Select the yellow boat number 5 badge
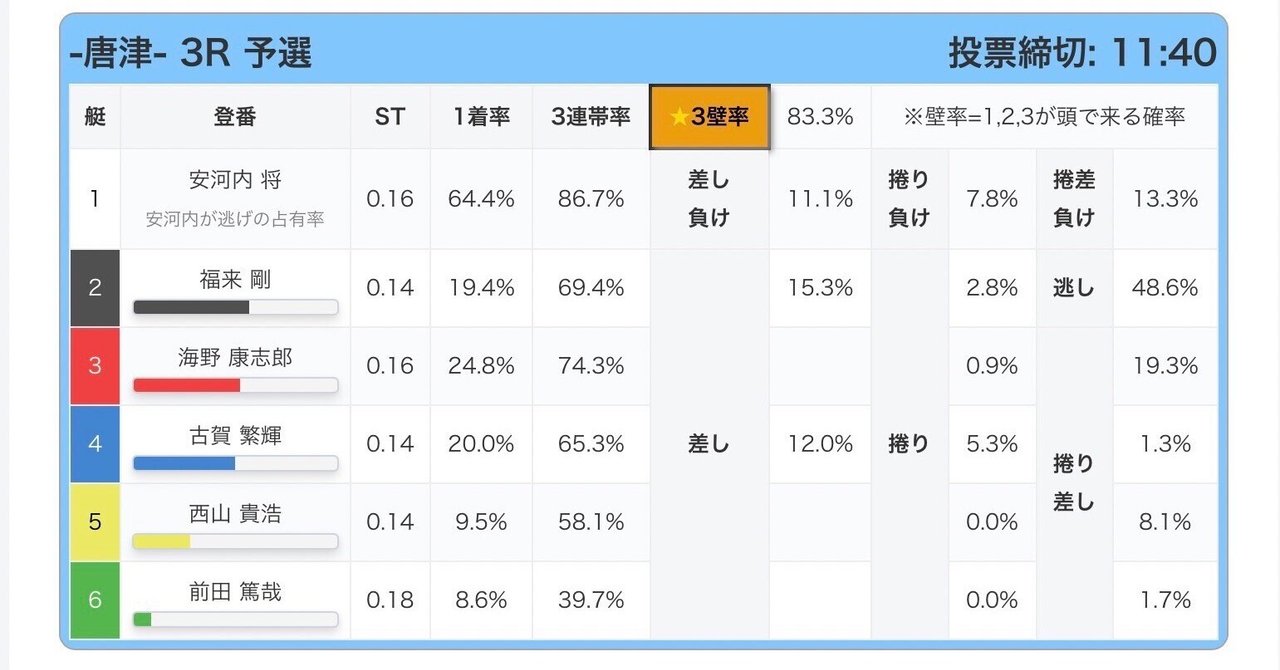Screen dimensions: 1280x670 95,522
